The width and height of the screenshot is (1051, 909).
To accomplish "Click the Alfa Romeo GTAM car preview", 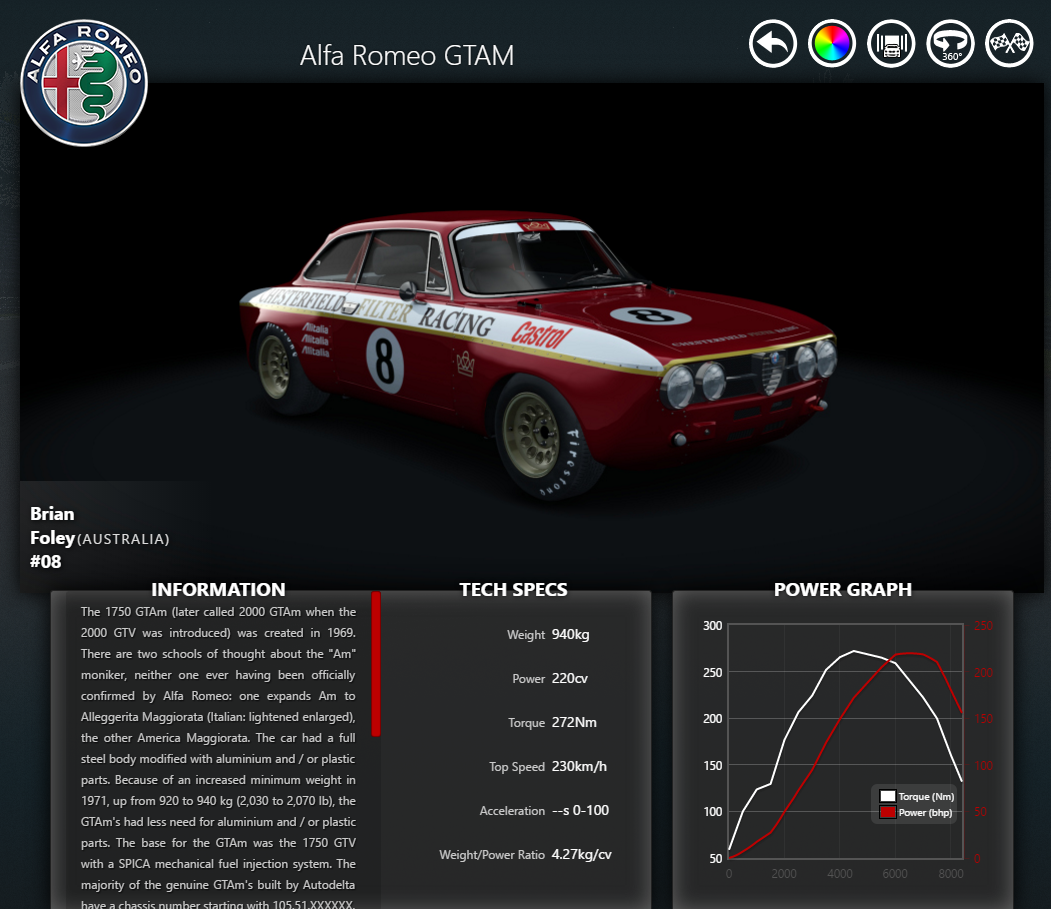I will (540, 355).
